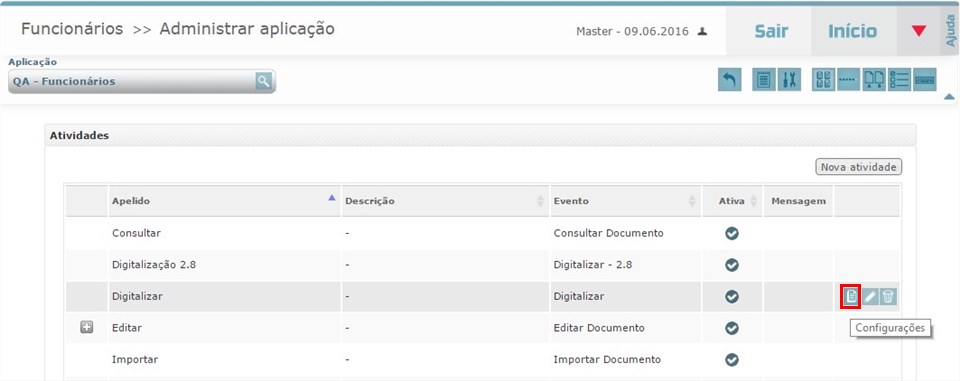Click the Importar Documento event cell
The height and width of the screenshot is (381, 960).
(x=607, y=360)
